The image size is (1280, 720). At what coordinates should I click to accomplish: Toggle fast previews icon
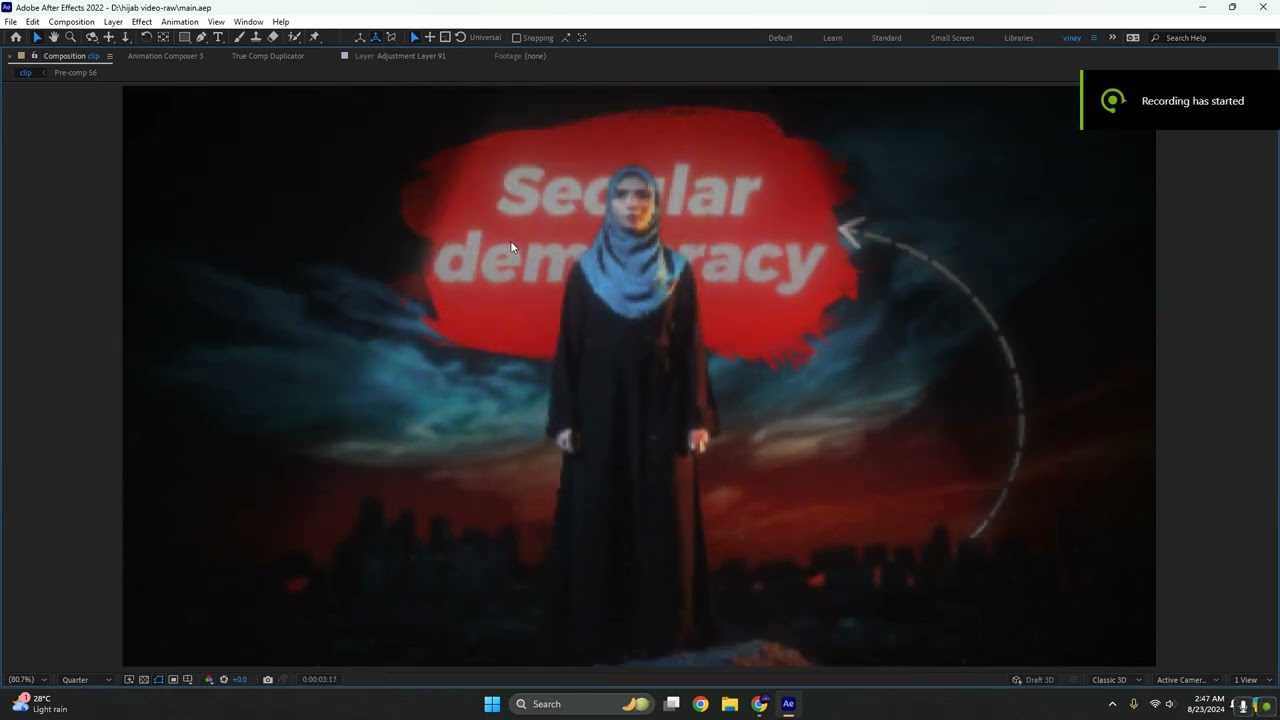point(129,680)
